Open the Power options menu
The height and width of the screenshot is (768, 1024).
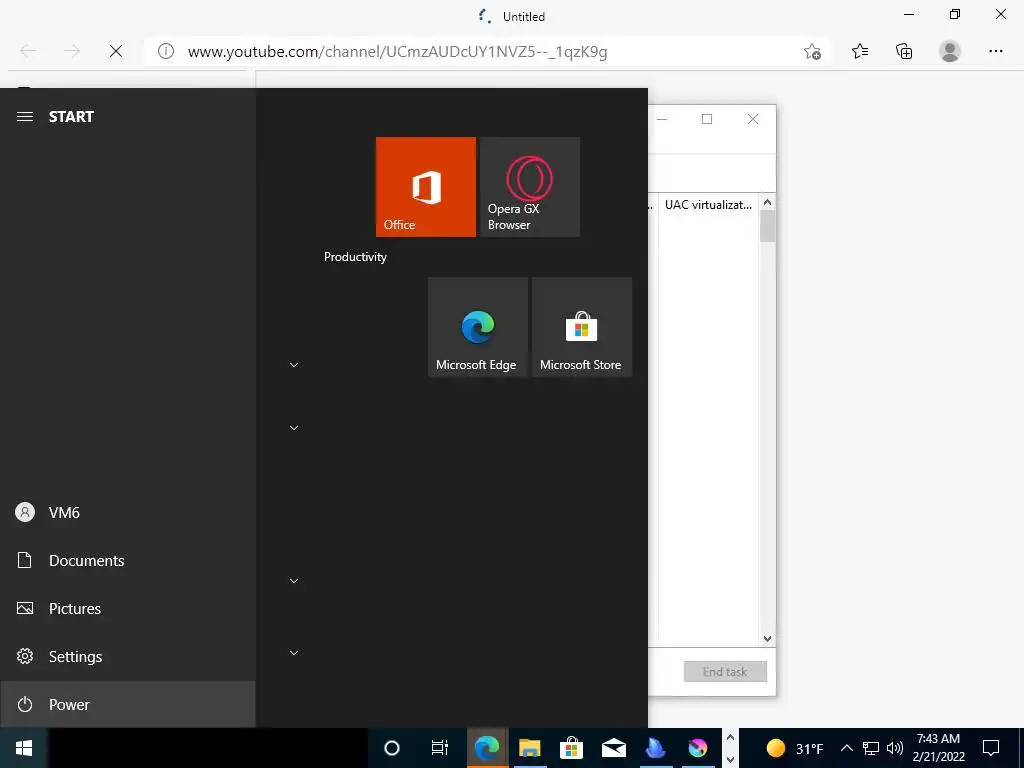(x=128, y=704)
